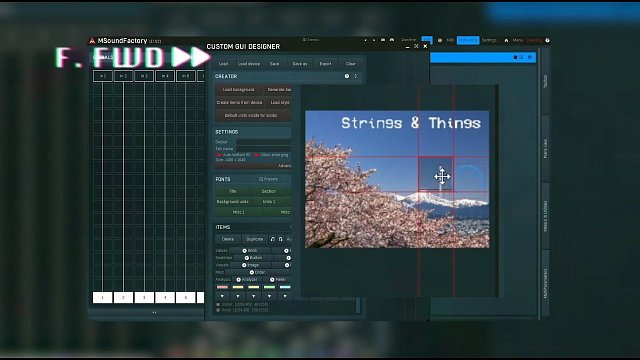Click the Delete button in ITEMS
The width and height of the screenshot is (640, 360).
tap(228, 239)
